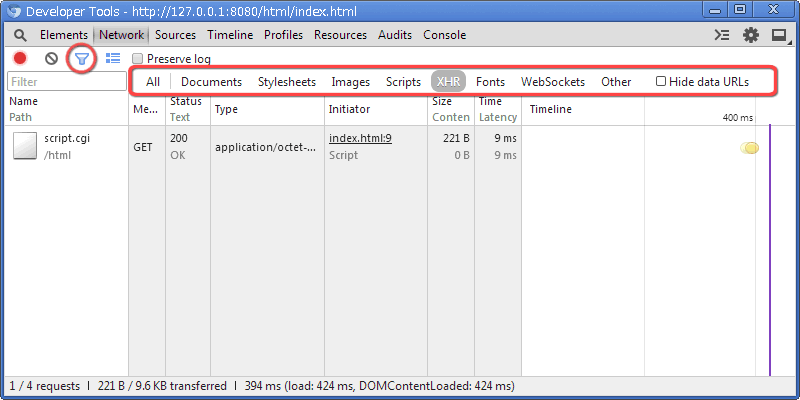
Task: Select the script.cgi request row name
Action: pyautogui.click(x=67, y=138)
